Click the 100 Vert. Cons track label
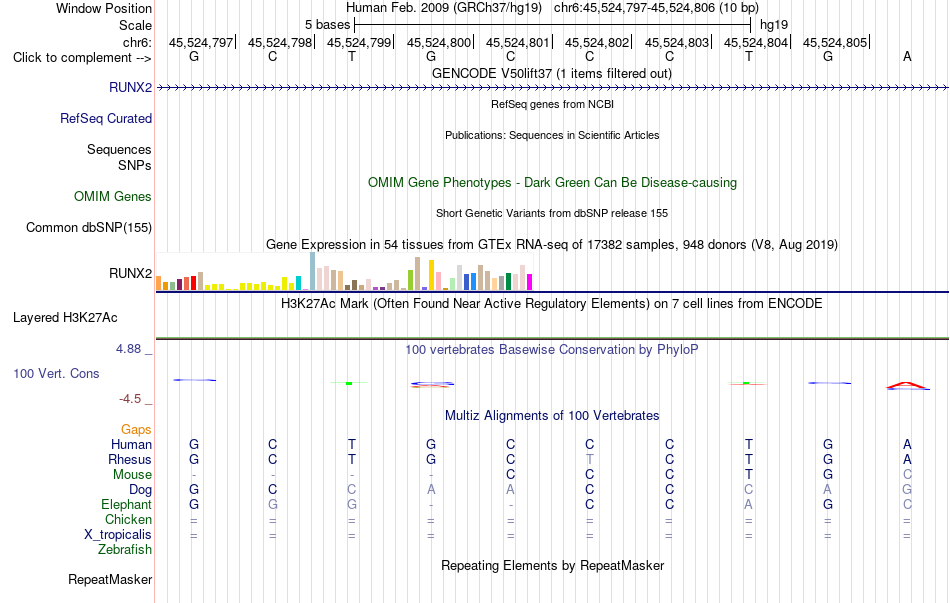This screenshot has width=950, height=603. [56, 373]
